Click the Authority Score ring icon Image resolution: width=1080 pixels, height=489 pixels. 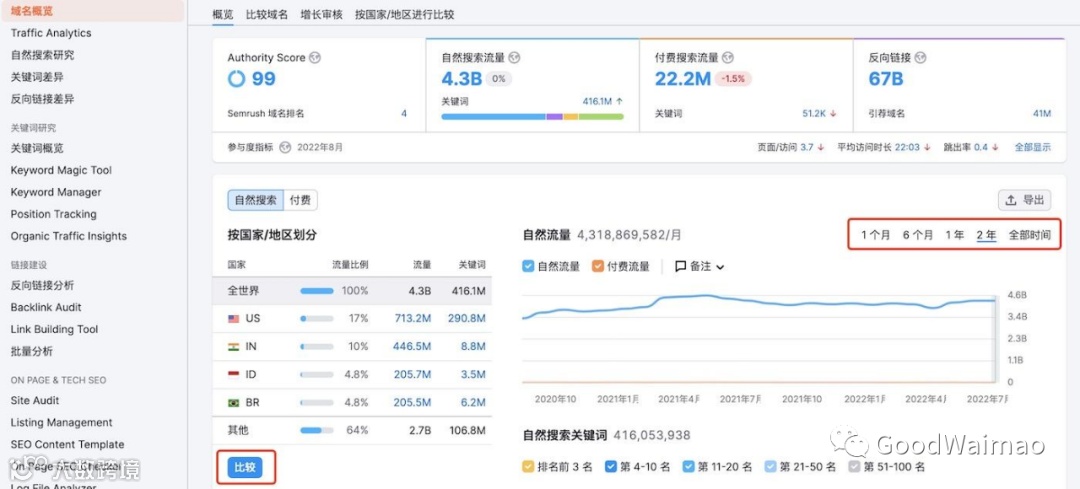pos(236,79)
